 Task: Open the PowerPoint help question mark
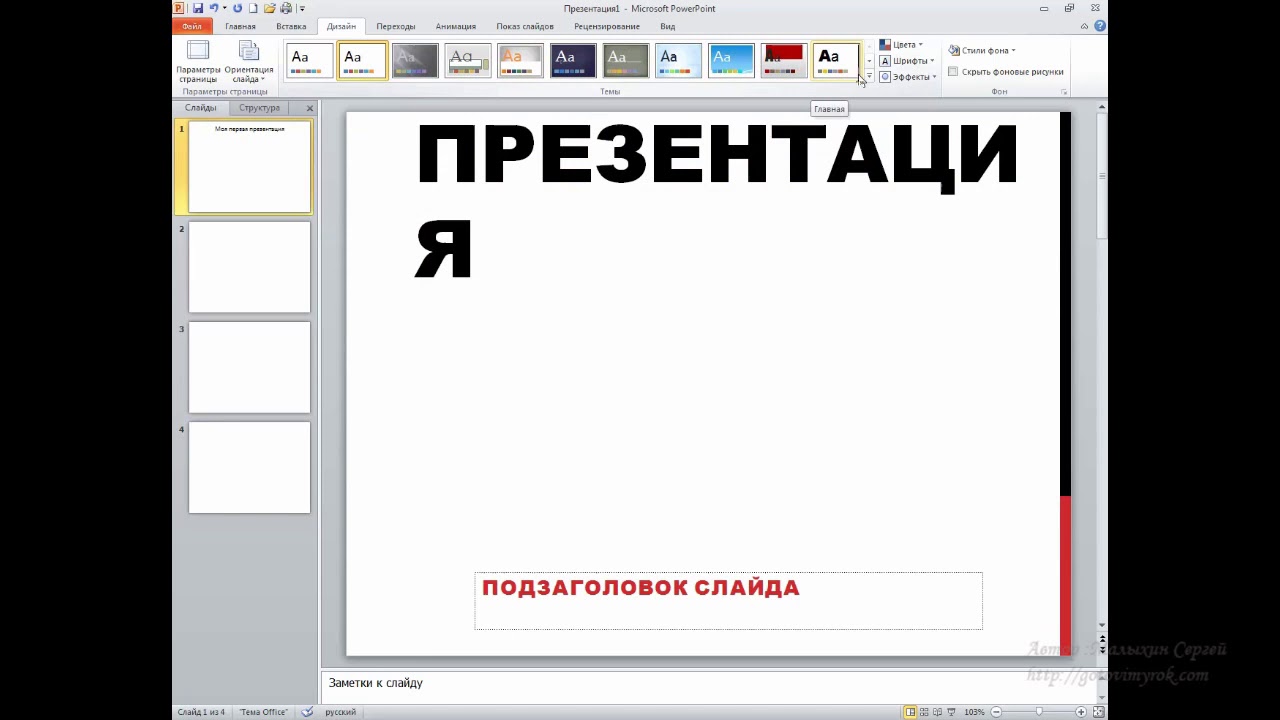click(1100, 26)
